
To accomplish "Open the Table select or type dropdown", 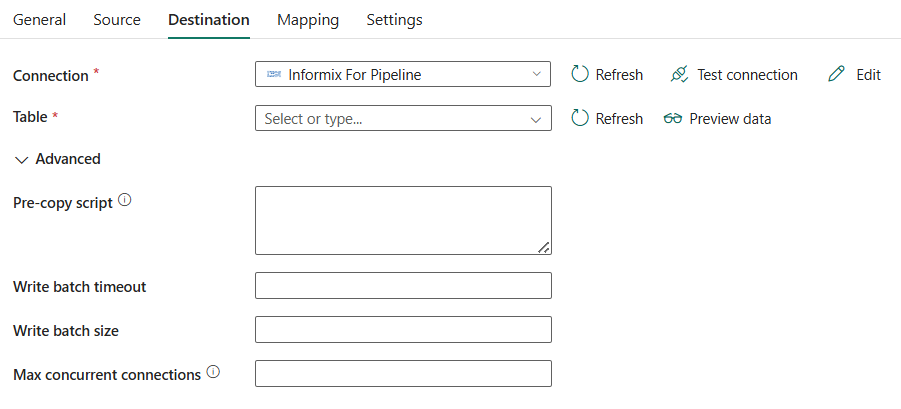I will pos(403,118).
